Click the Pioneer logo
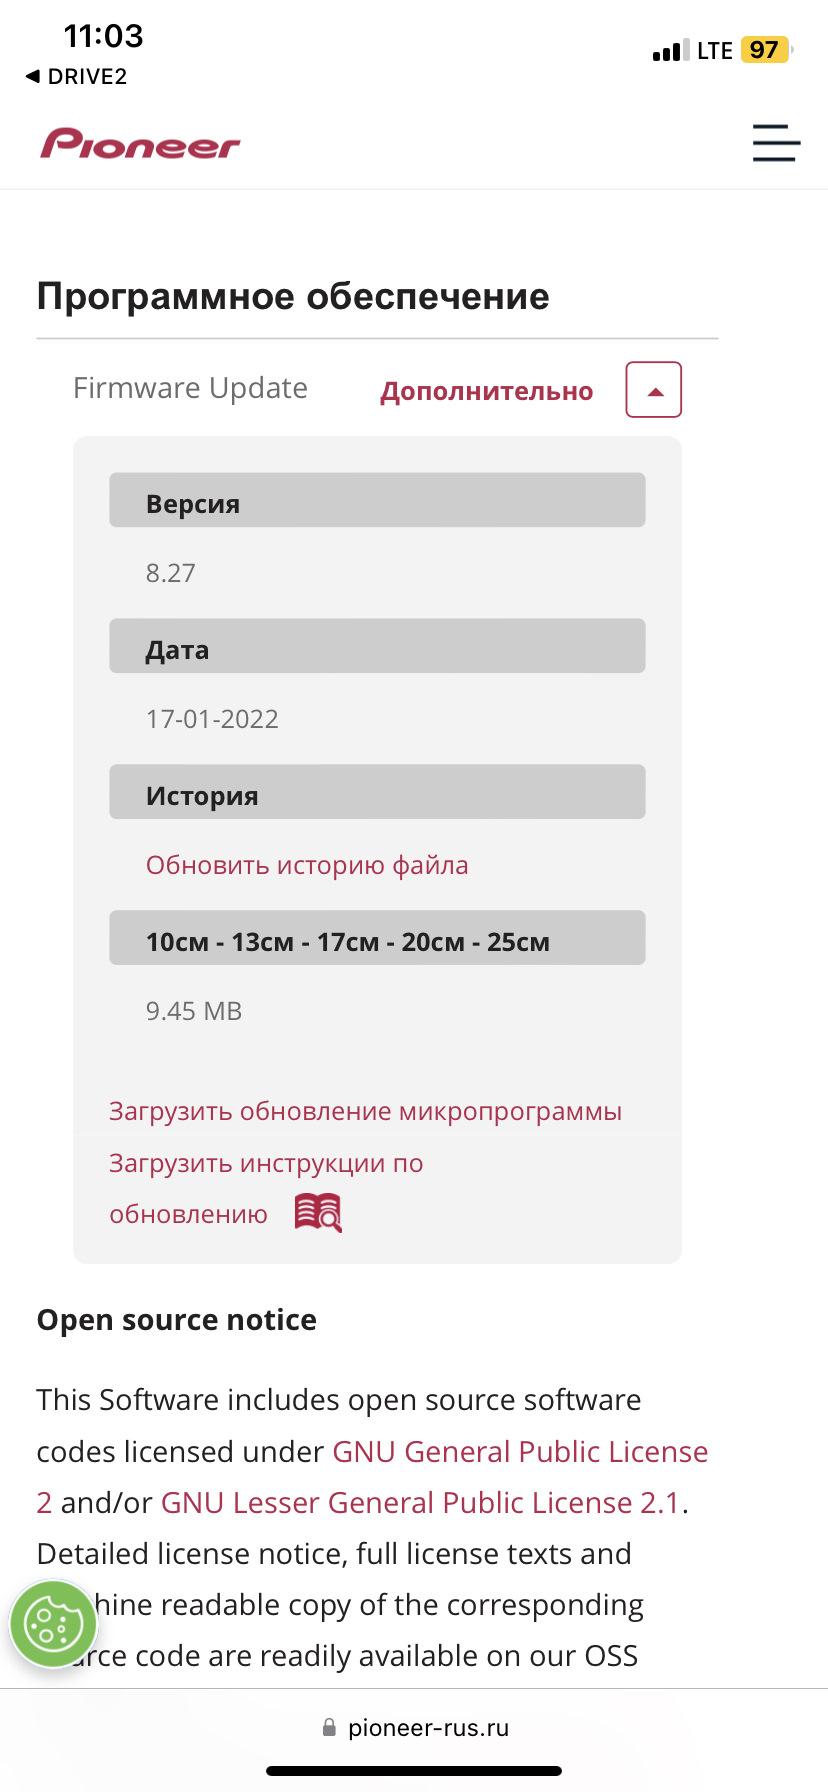The image size is (828, 1792). [x=140, y=144]
